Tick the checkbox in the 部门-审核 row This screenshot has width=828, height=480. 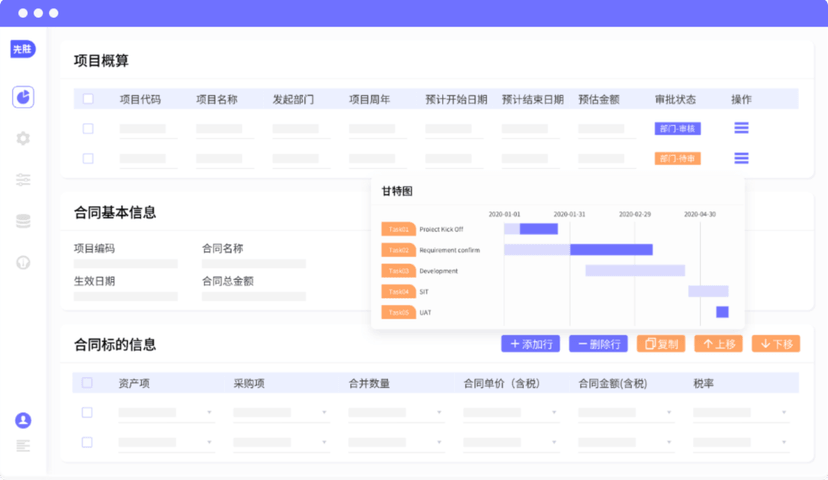pyautogui.click(x=88, y=128)
